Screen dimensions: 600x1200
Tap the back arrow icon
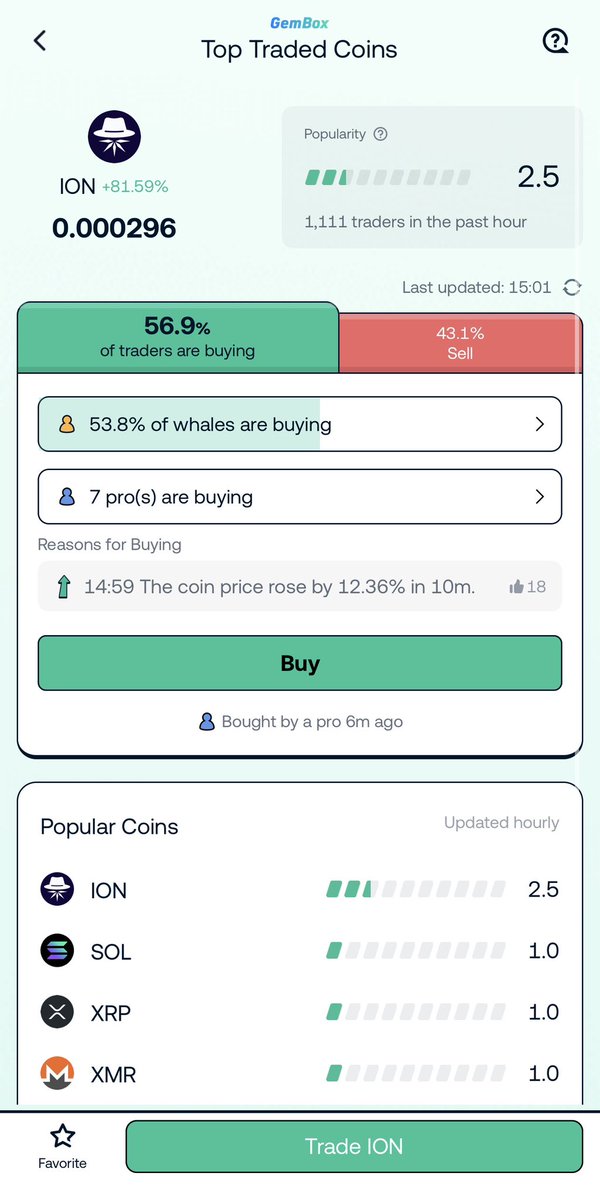(x=40, y=41)
